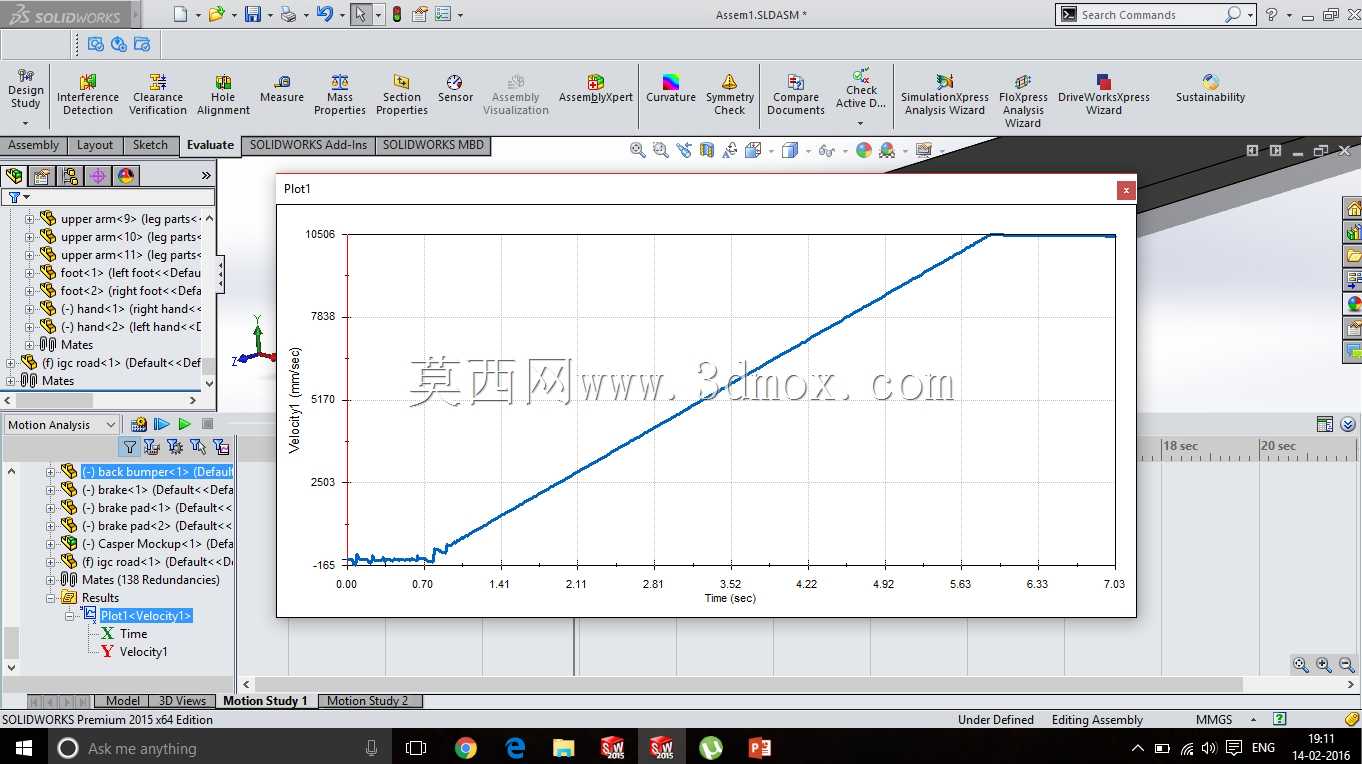The image size is (1362, 764).
Task: Expand Mates (138 Redundancies) node
Action: click(51, 580)
